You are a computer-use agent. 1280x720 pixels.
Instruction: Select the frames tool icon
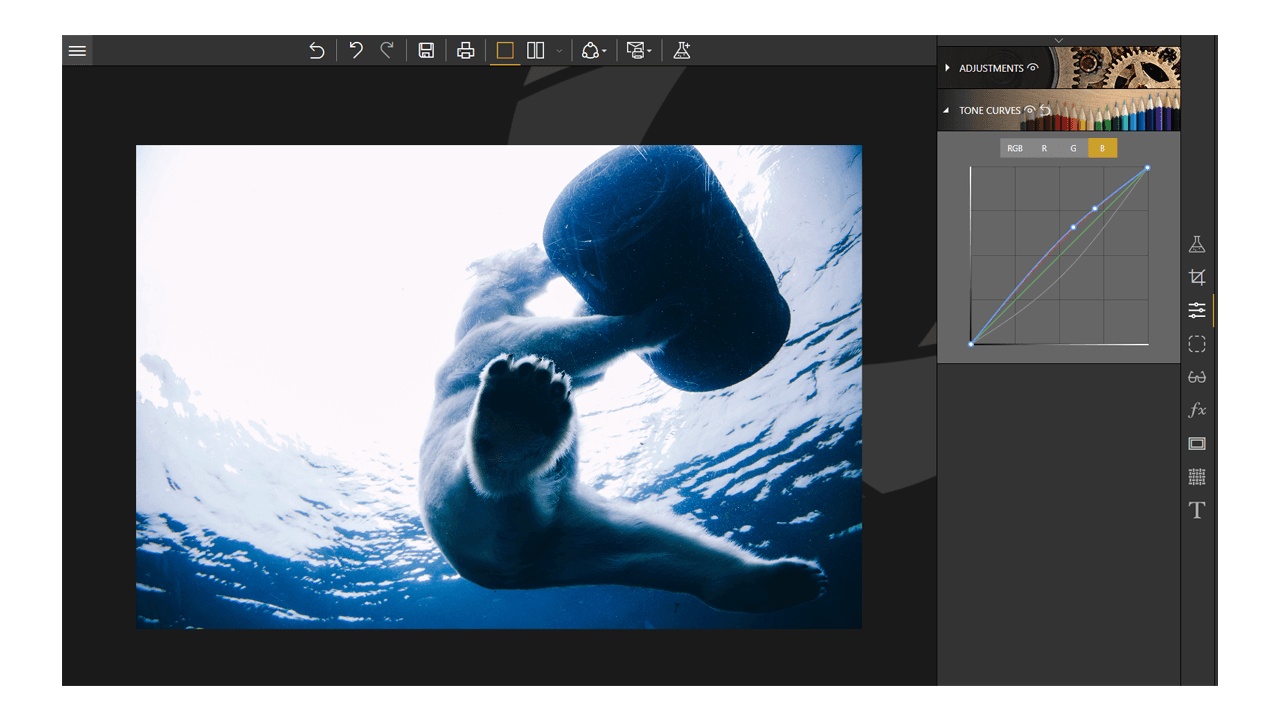(1197, 443)
